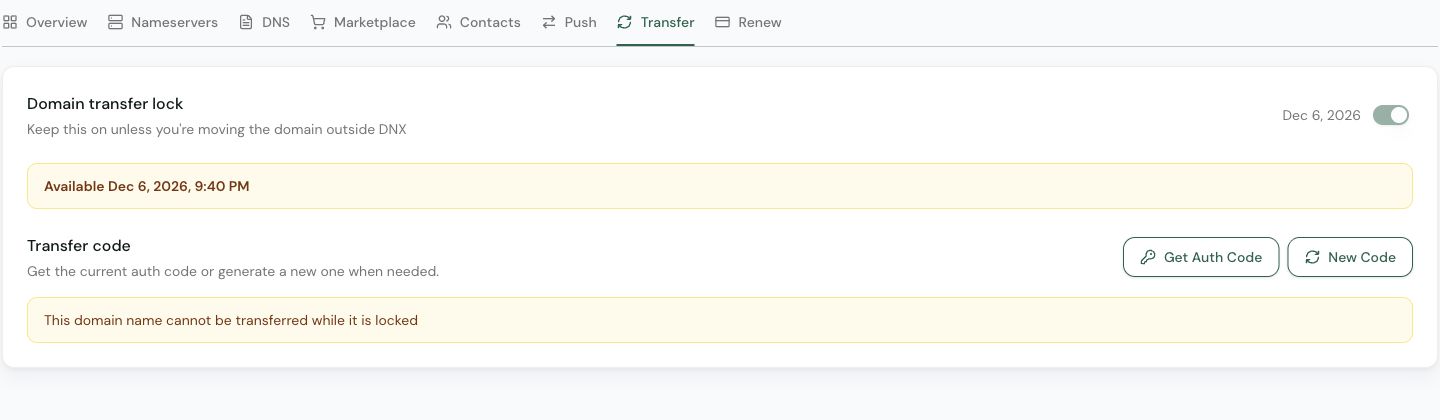Click the 'Available Dec 6, 2026, 9:40 PM' notice
This screenshot has width=1440, height=420.
click(720, 186)
